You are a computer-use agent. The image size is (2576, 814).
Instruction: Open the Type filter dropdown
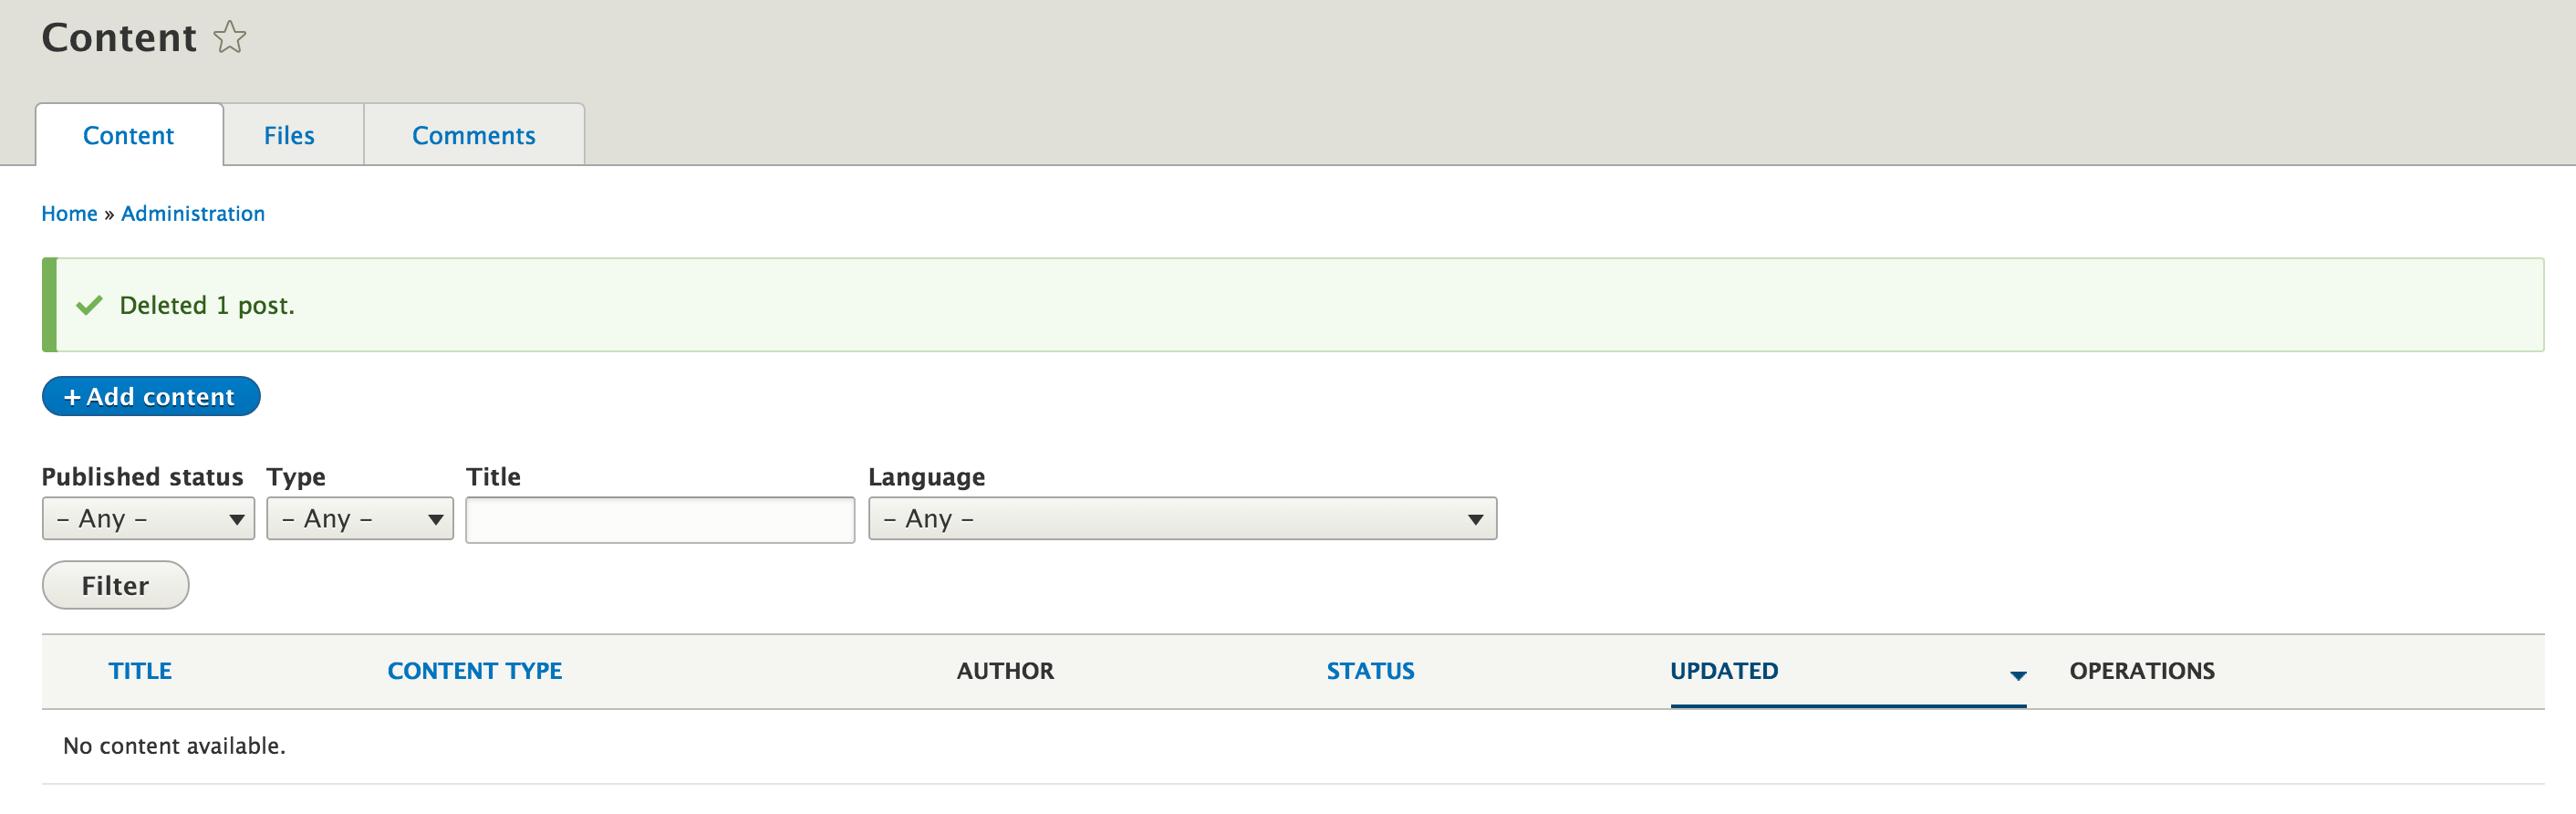pyautogui.click(x=360, y=518)
